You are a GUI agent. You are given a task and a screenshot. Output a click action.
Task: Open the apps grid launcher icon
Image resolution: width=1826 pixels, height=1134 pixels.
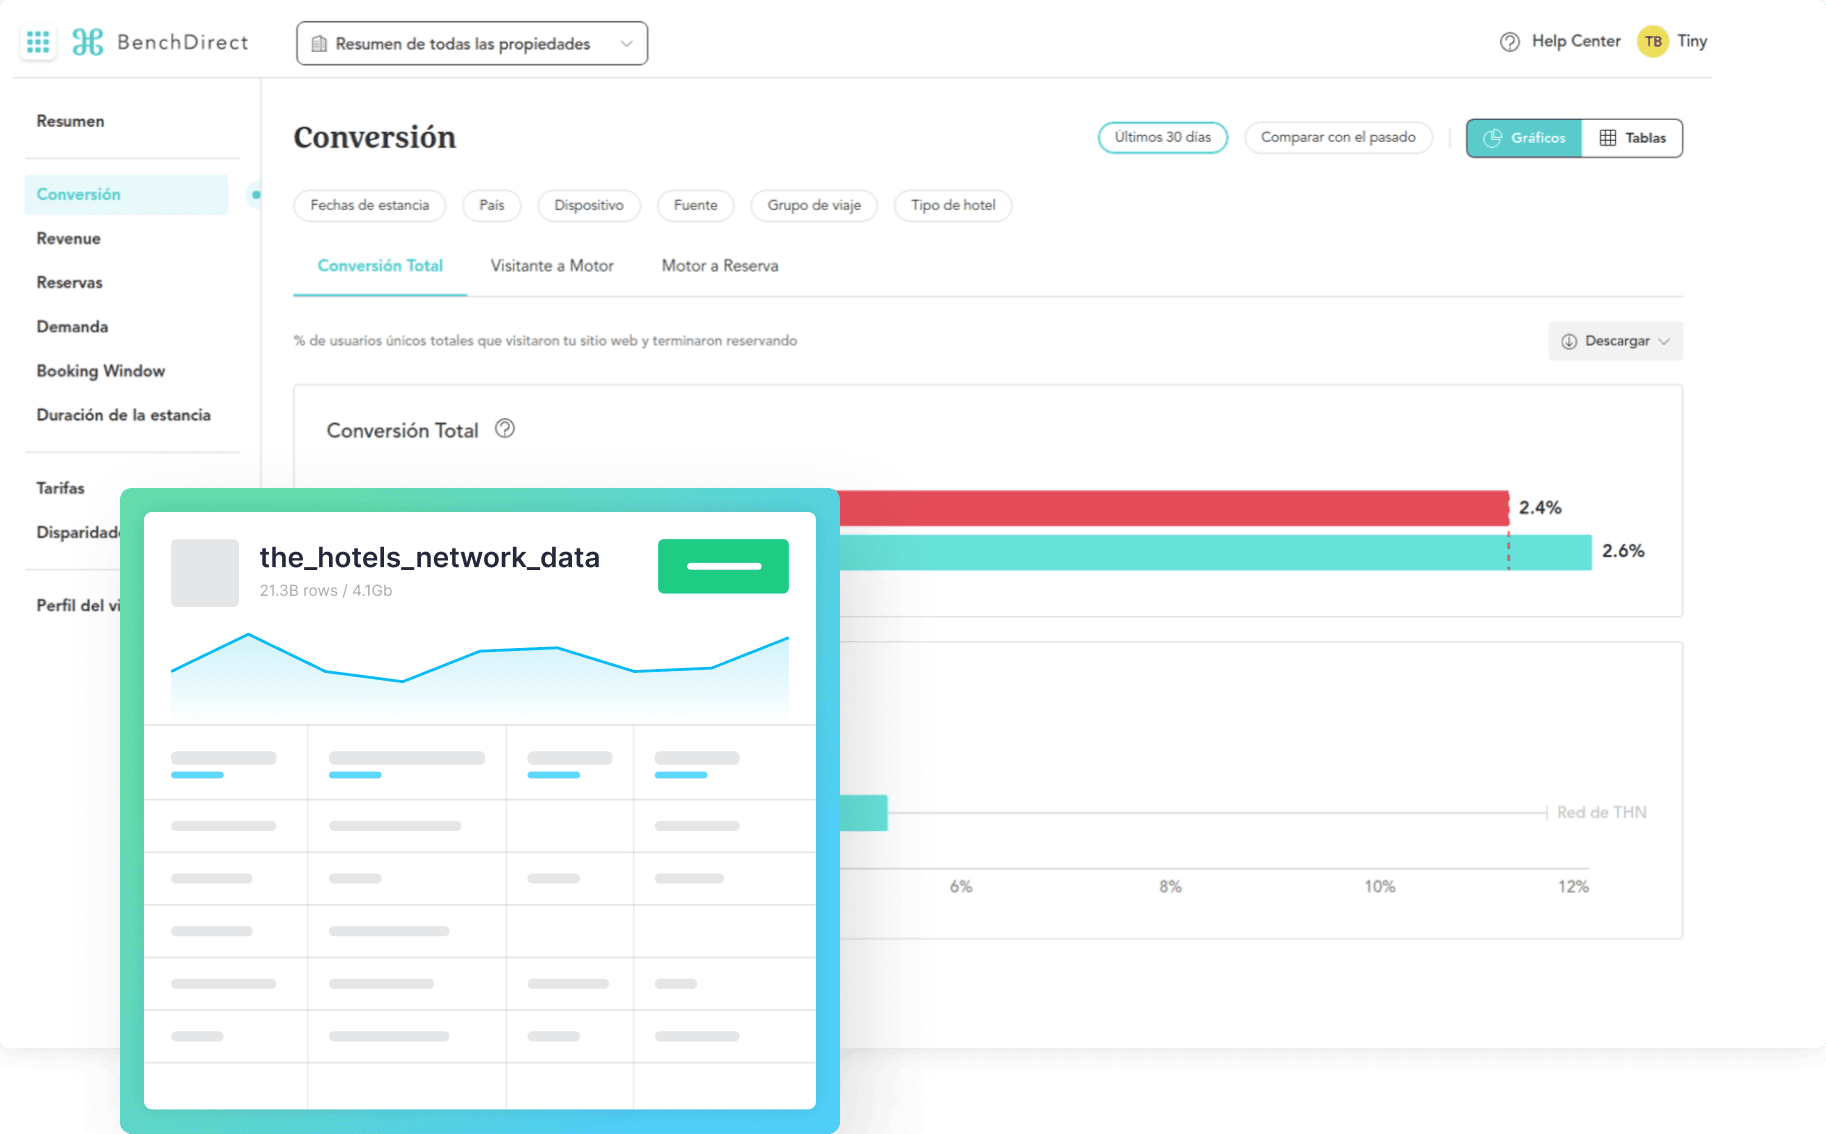coord(38,42)
